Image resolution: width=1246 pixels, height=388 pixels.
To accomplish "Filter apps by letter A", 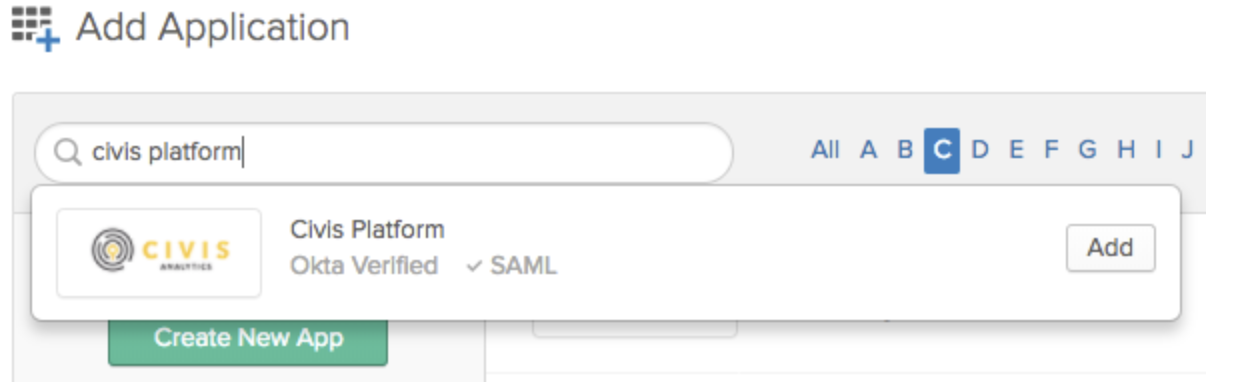I will (x=868, y=150).
